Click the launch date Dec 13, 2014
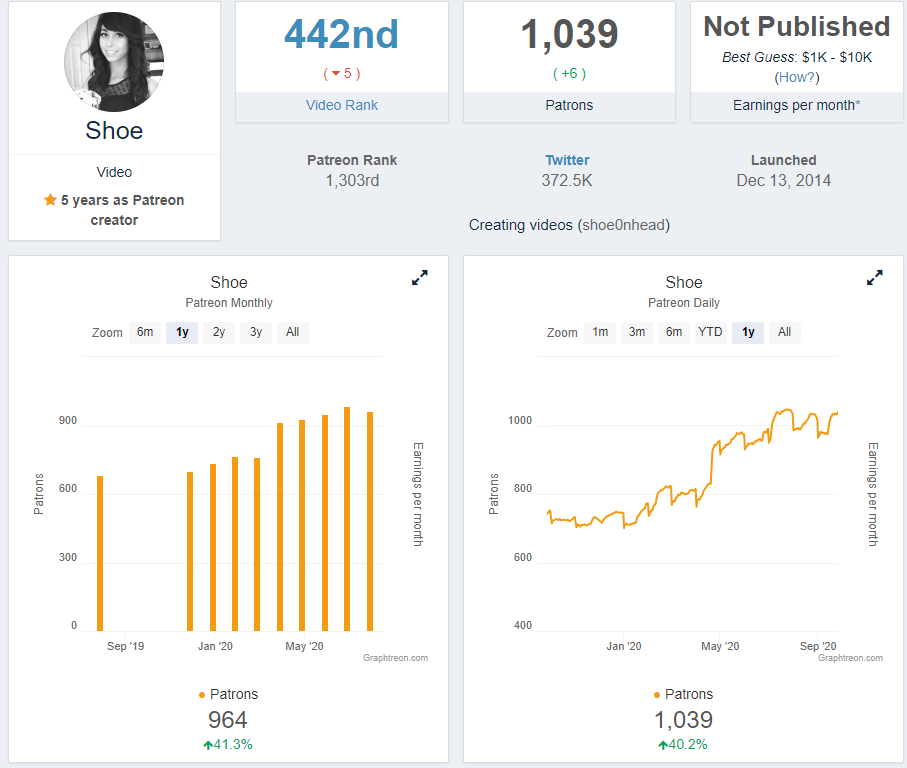Screen dimensions: 907x768 click(784, 181)
